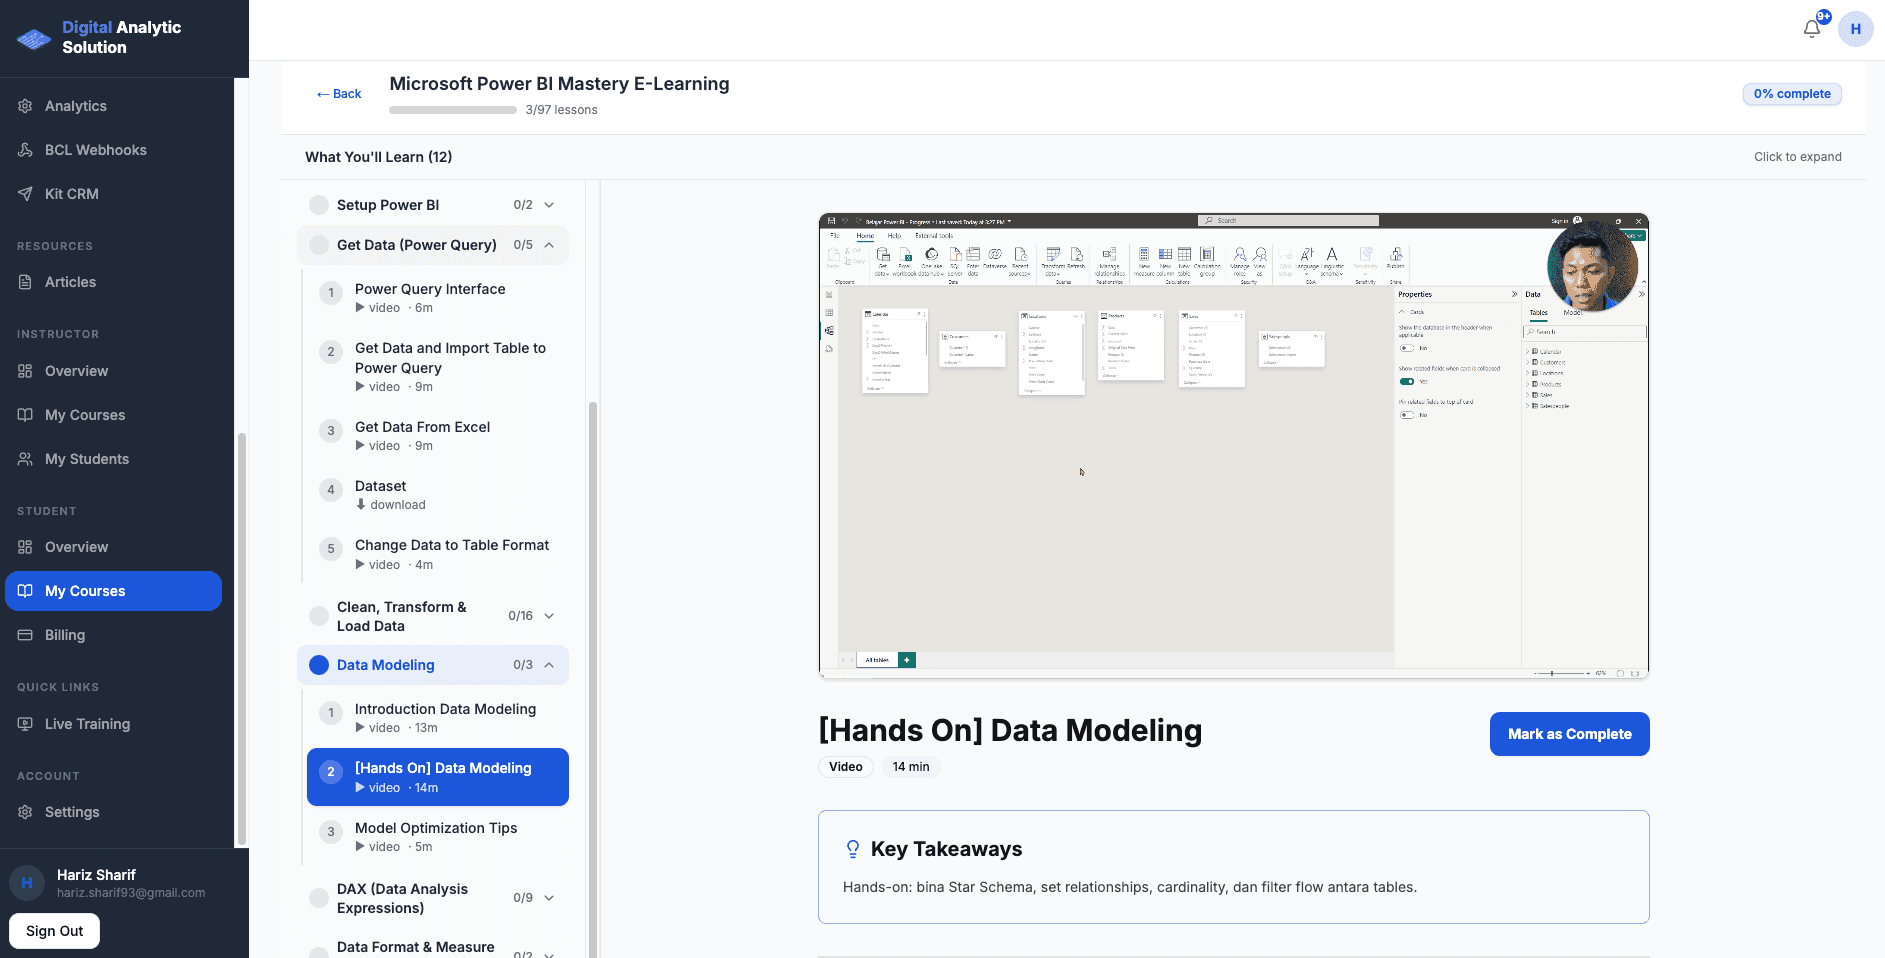Click the play icon under Power Query Interface

(x=360, y=308)
